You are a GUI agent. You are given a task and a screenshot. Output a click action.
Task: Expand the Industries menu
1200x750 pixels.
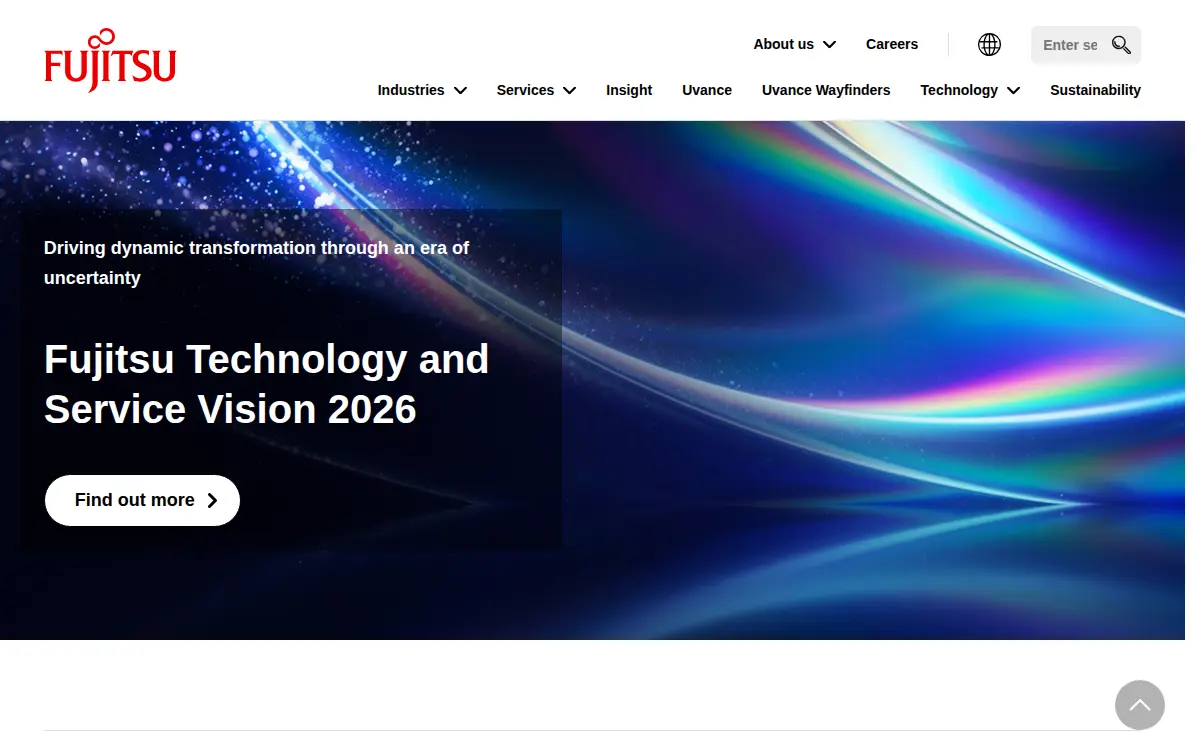422,90
